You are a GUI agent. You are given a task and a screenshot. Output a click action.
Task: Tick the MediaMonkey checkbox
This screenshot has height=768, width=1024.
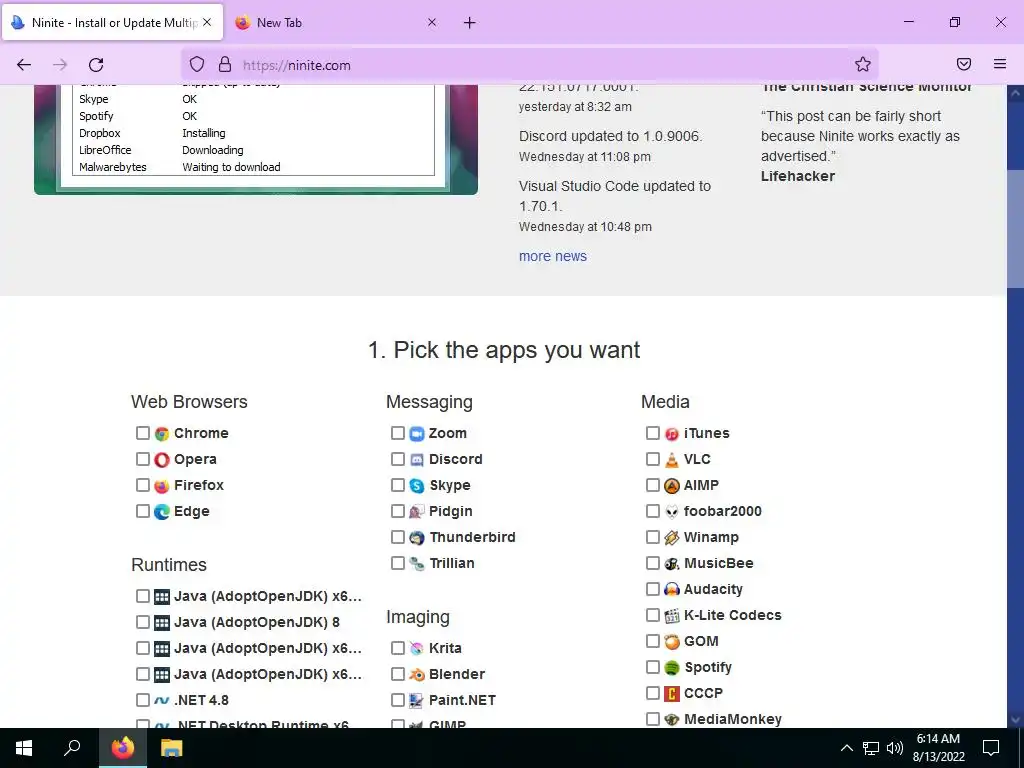[652, 718]
